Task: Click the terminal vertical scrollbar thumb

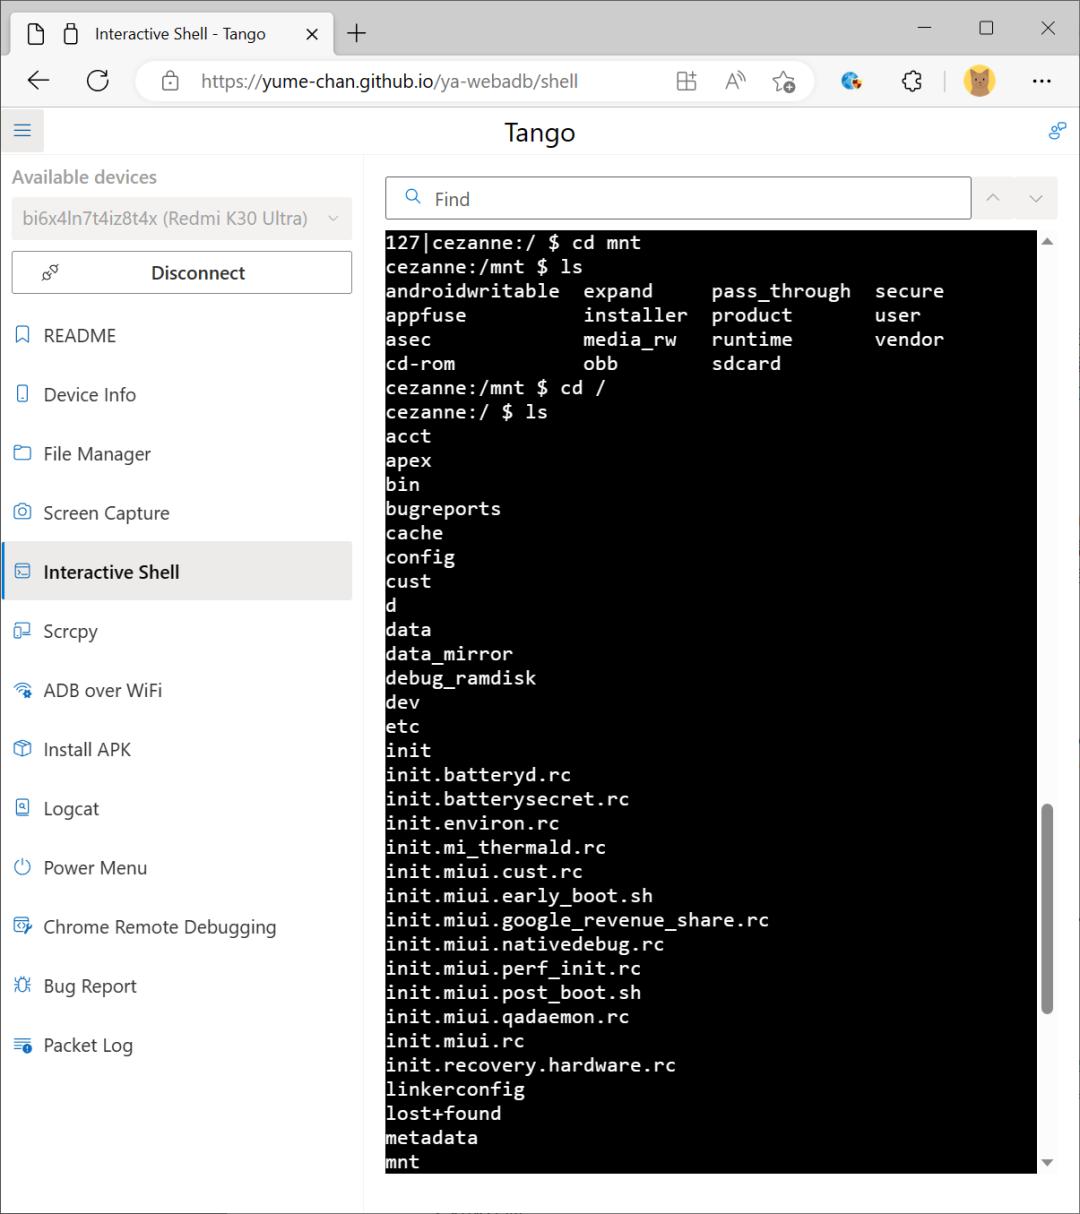Action: 1047,908
